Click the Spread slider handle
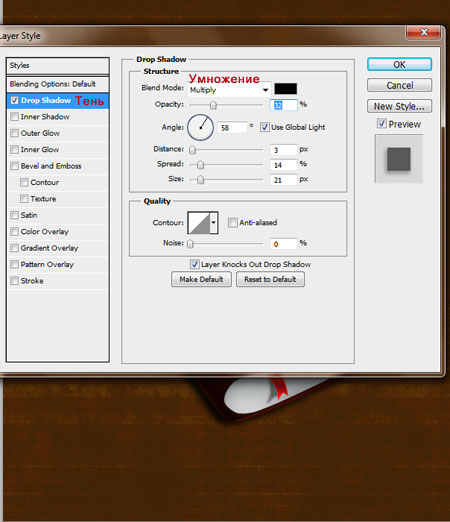Viewport: 450px width, 522px height. pyautogui.click(x=200, y=165)
